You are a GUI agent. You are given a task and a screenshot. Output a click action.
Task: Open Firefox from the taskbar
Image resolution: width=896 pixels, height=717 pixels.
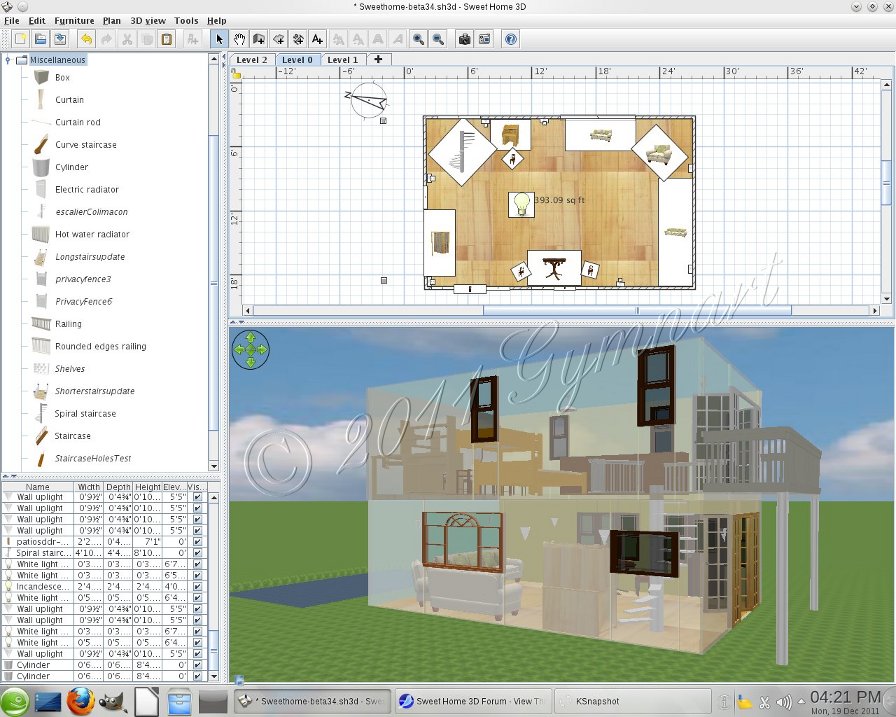point(80,701)
